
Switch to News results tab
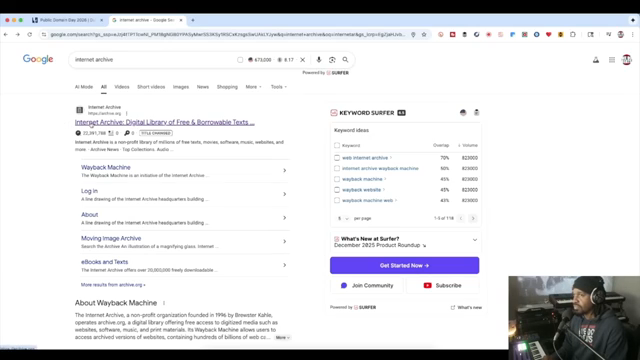click(x=203, y=87)
